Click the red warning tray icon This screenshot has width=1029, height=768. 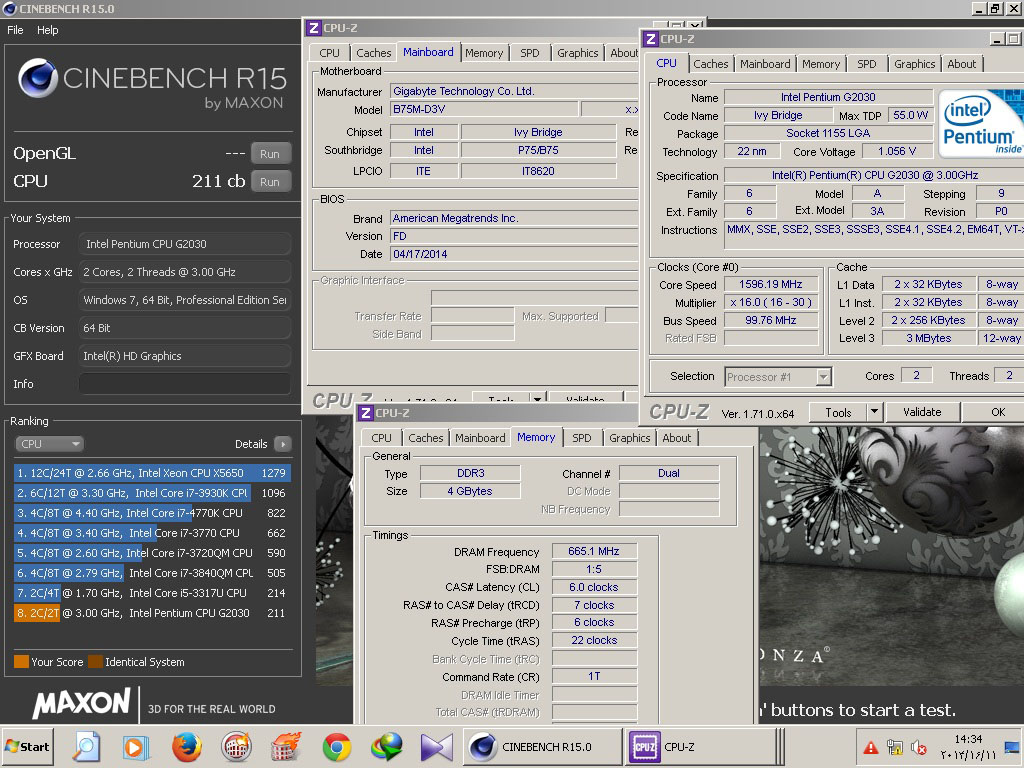click(871, 748)
